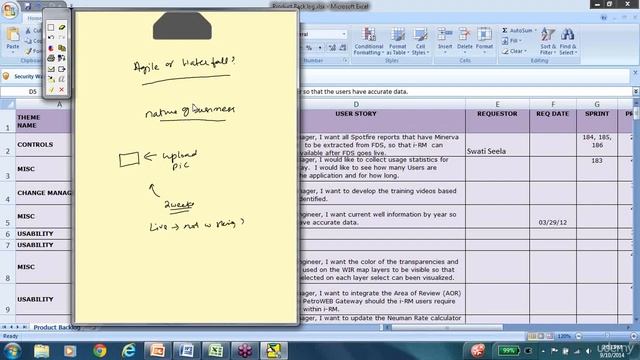
Task: Click the CONTROLS cell in row 2
Action: (44, 144)
